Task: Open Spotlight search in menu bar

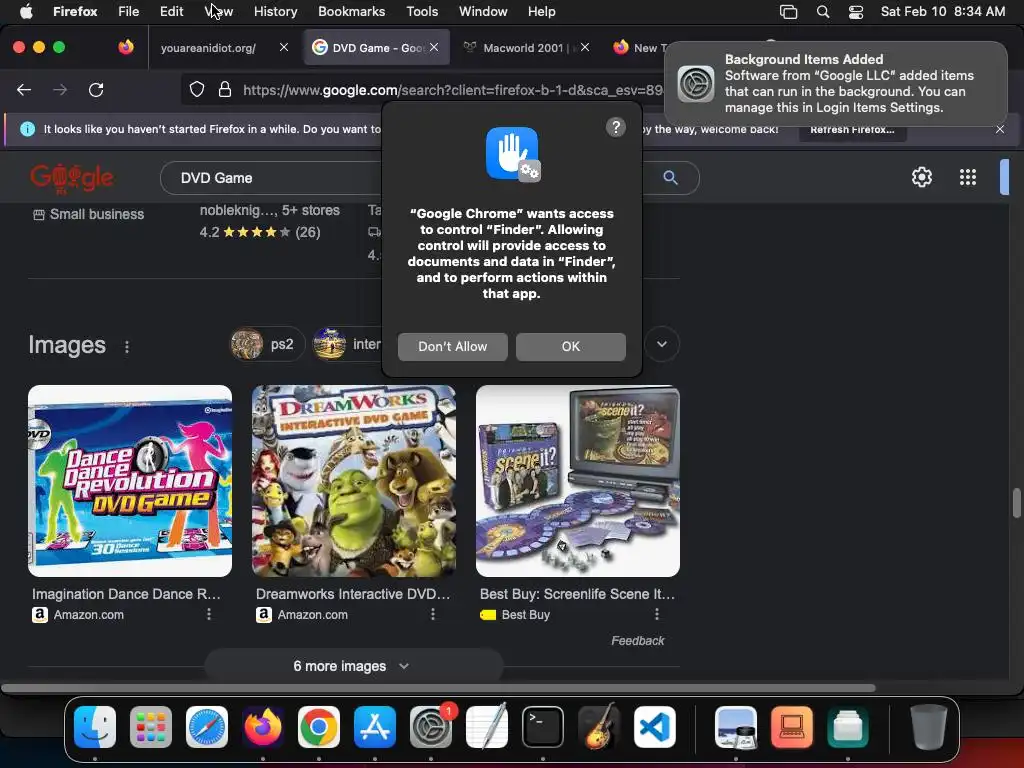Action: [823, 12]
